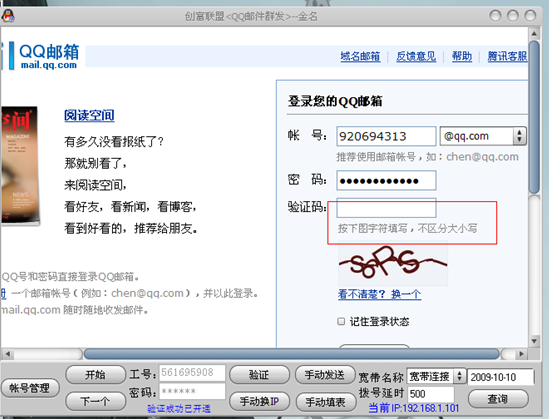Click the horizontal scrollbar left arrow

8,354
